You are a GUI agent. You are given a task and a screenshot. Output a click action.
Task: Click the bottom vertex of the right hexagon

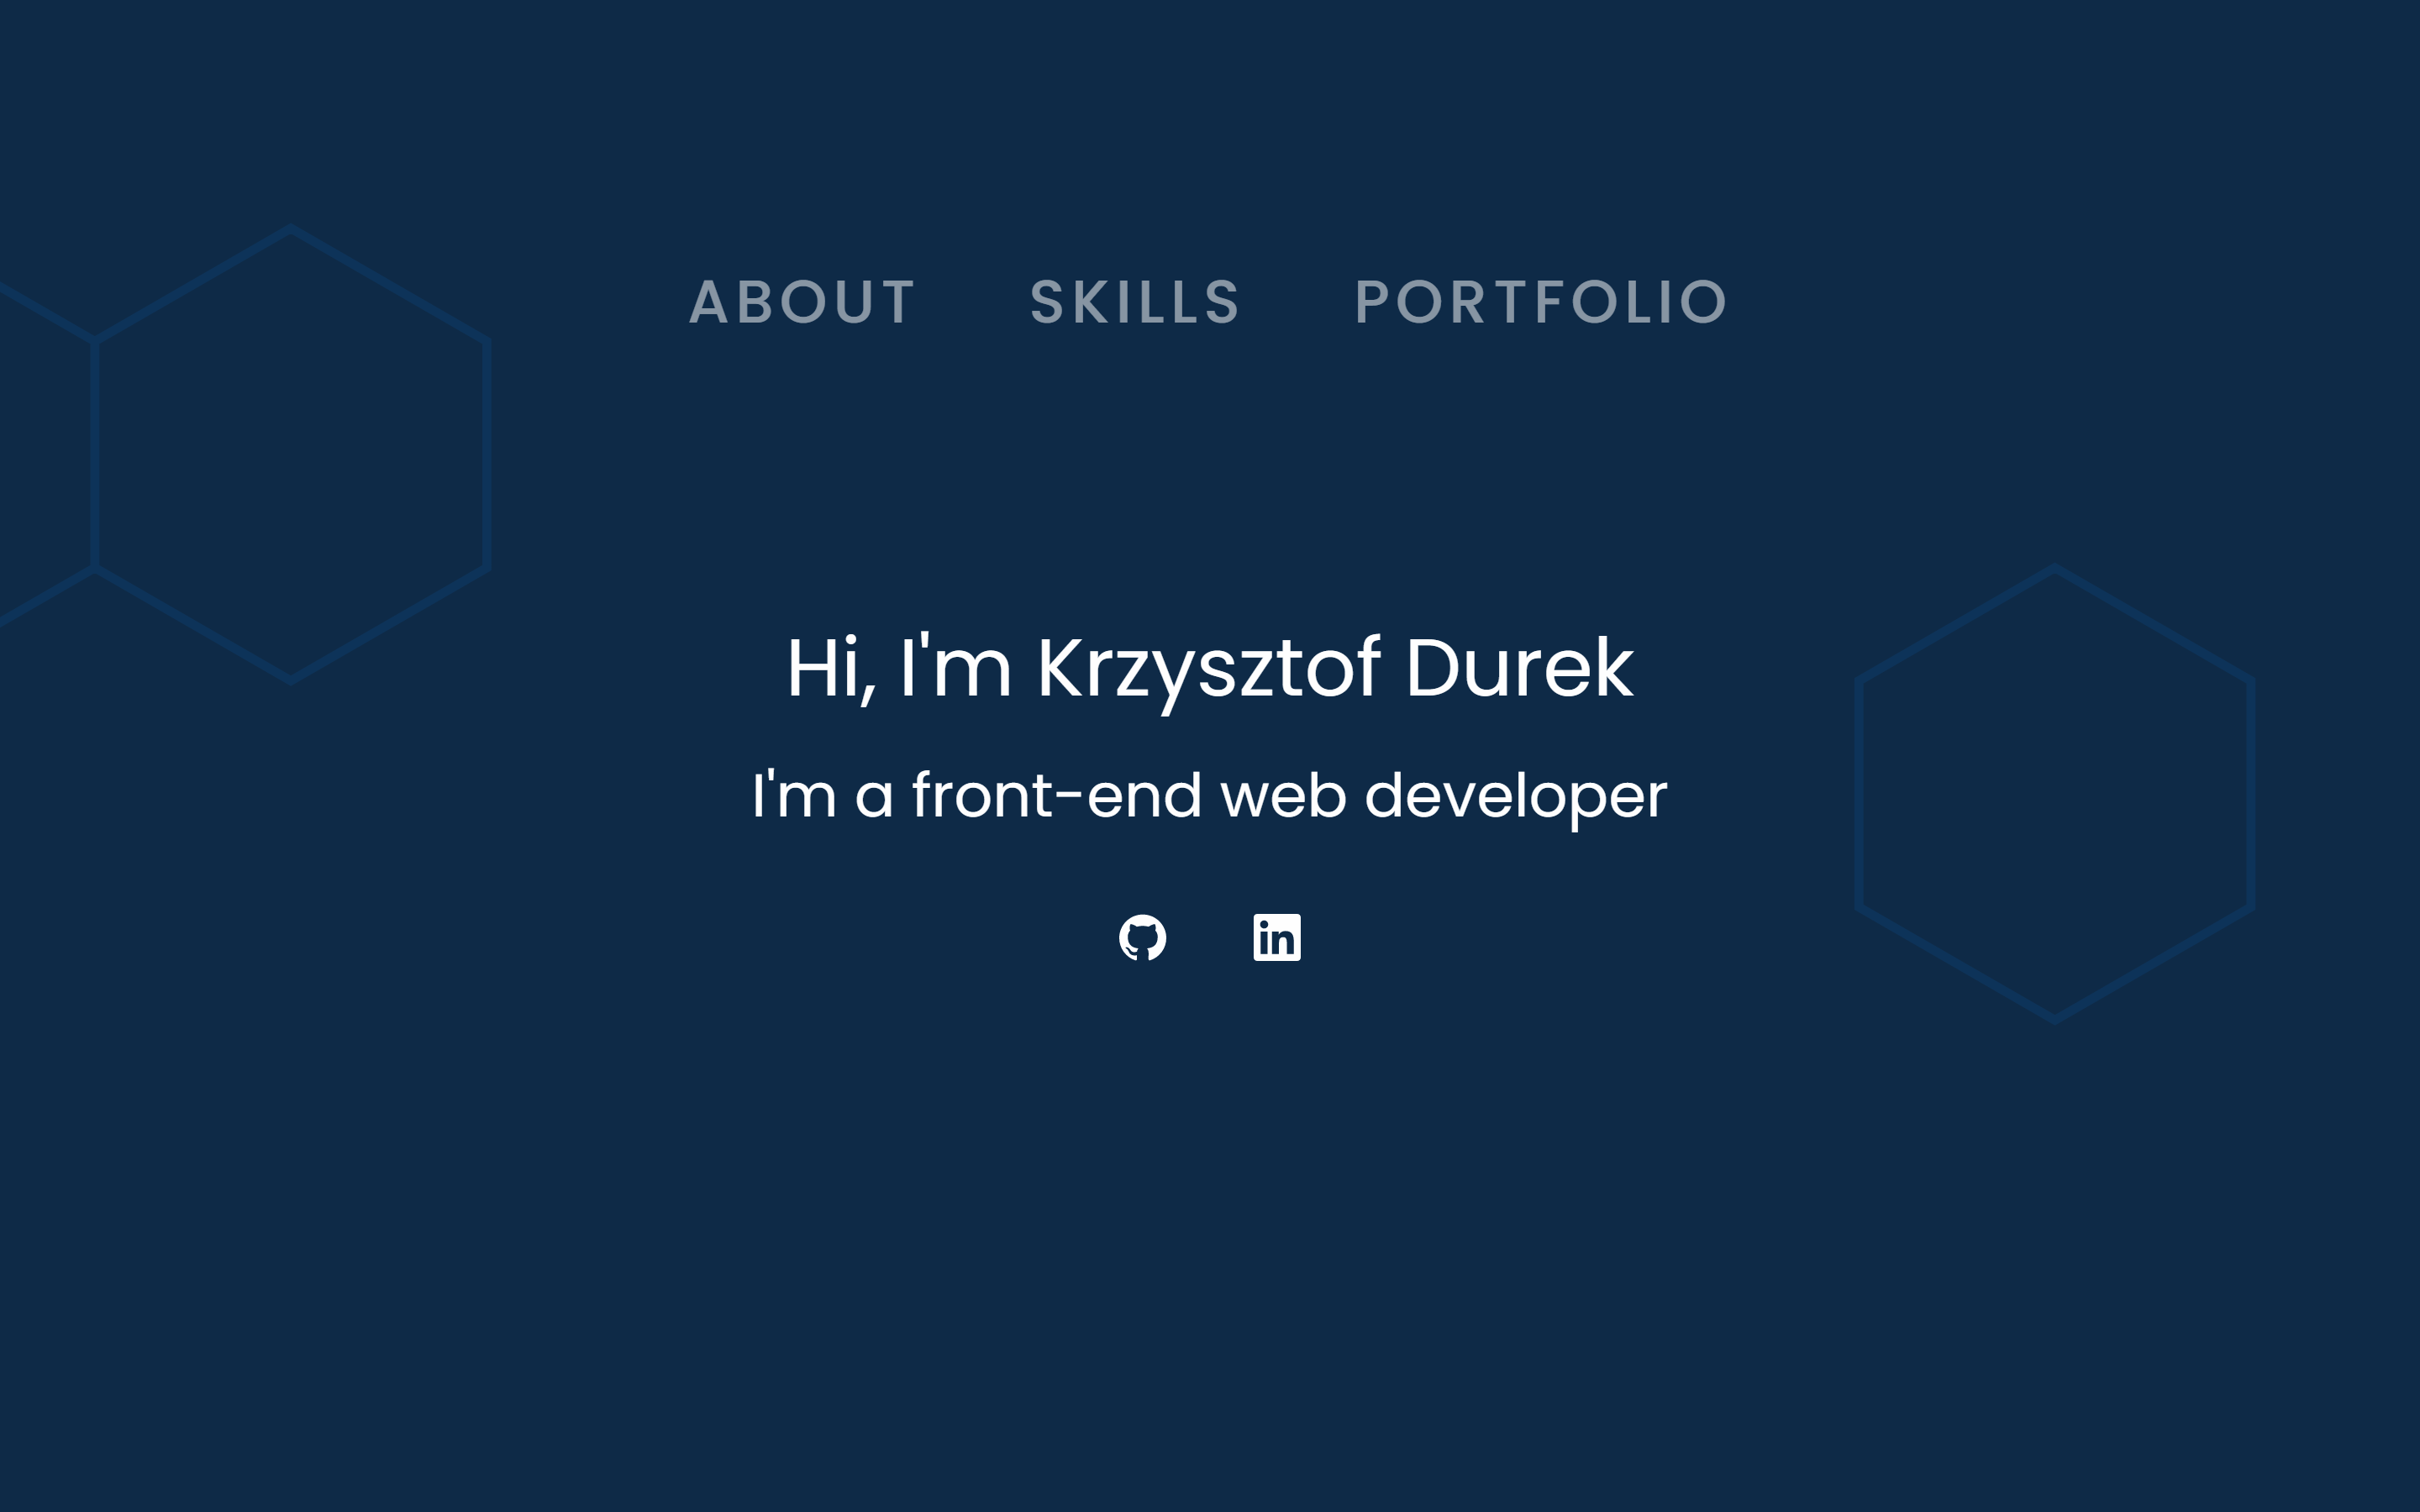[x=2055, y=1019]
